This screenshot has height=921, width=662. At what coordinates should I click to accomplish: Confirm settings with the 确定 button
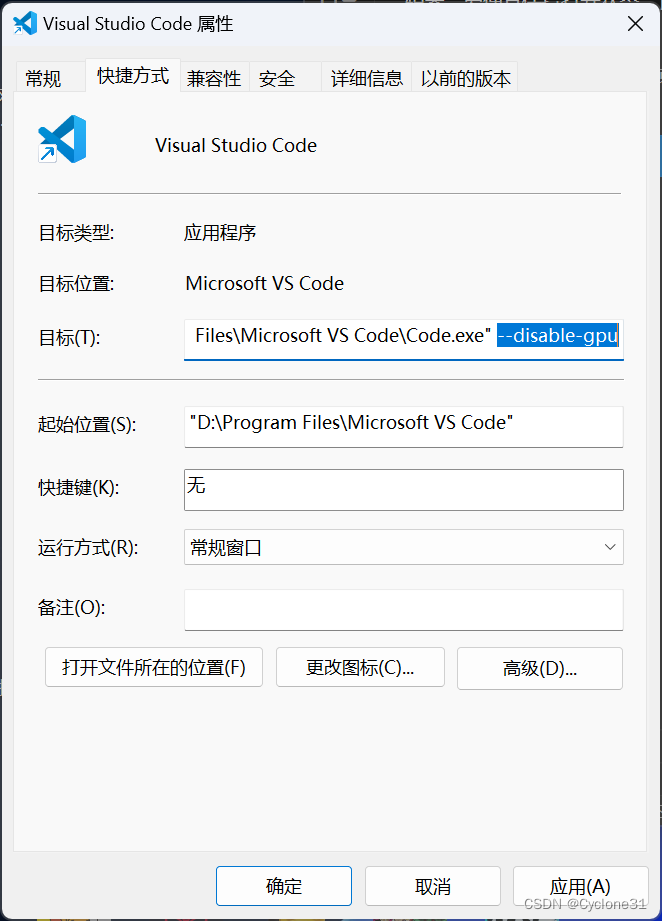click(284, 885)
